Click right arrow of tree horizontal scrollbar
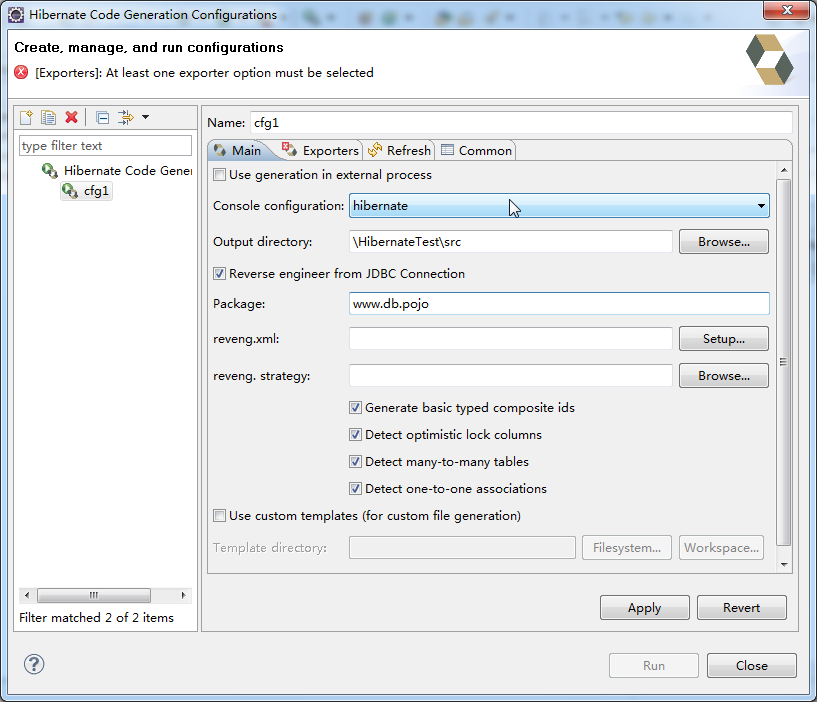This screenshot has width=817, height=702. 183,595
